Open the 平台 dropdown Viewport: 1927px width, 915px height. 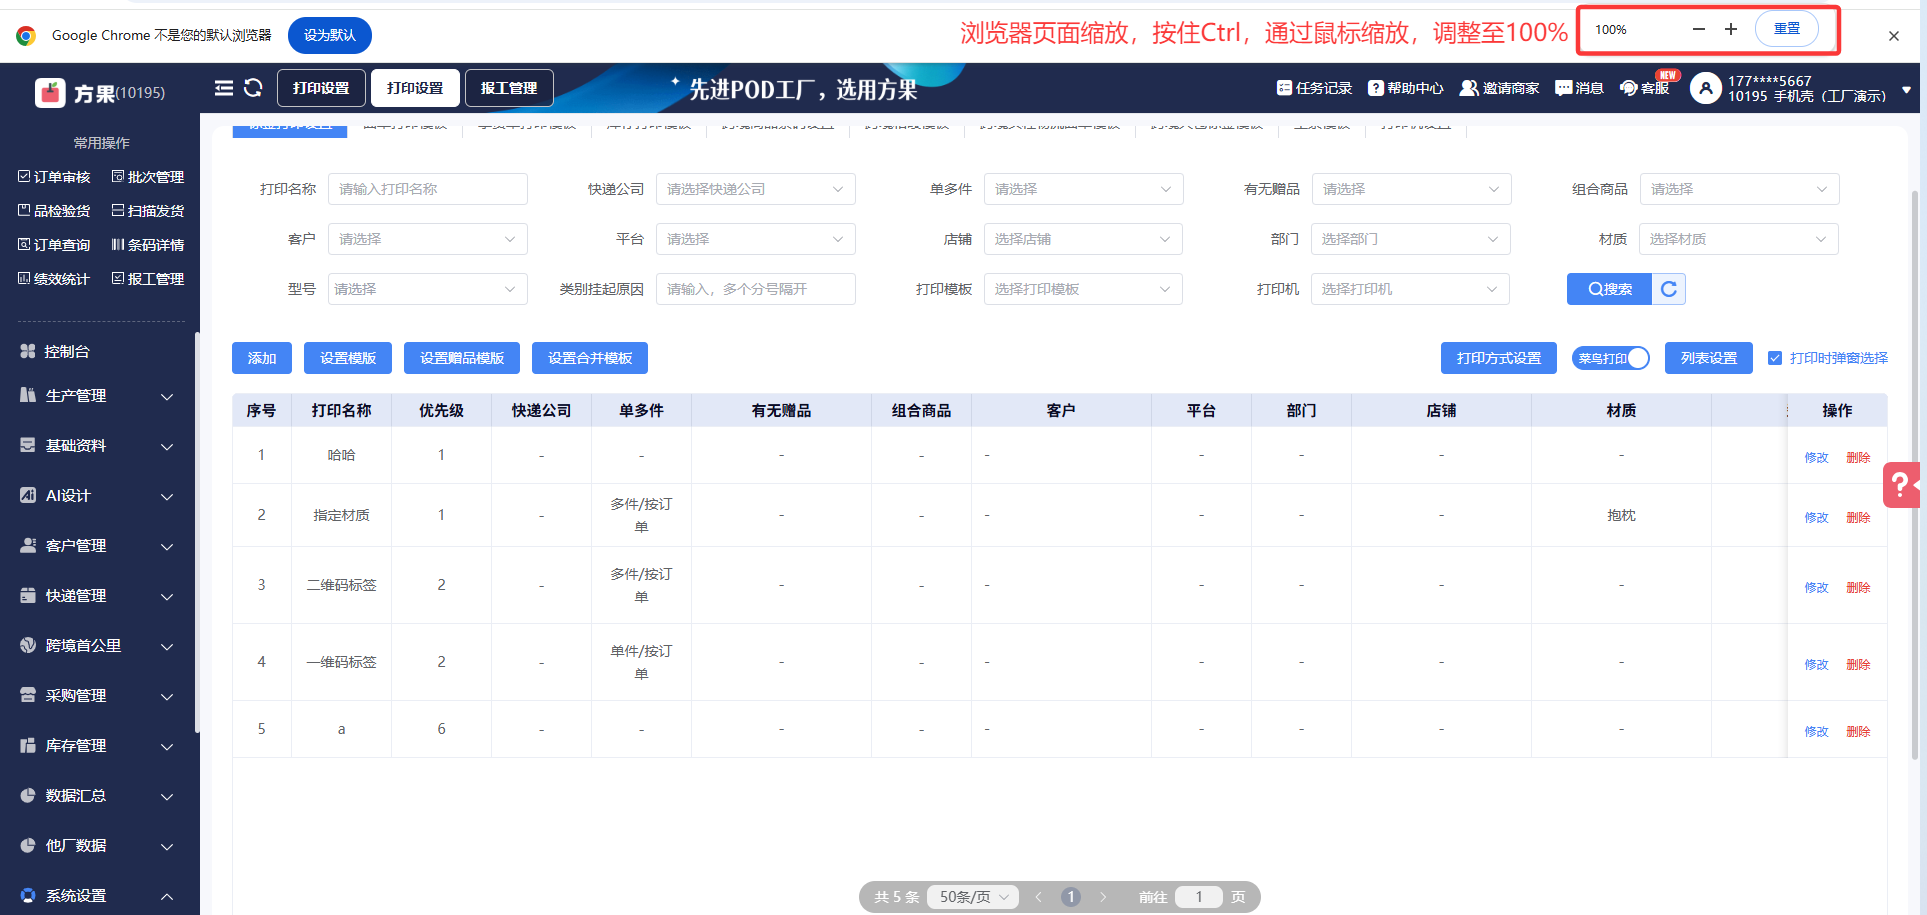pos(756,239)
